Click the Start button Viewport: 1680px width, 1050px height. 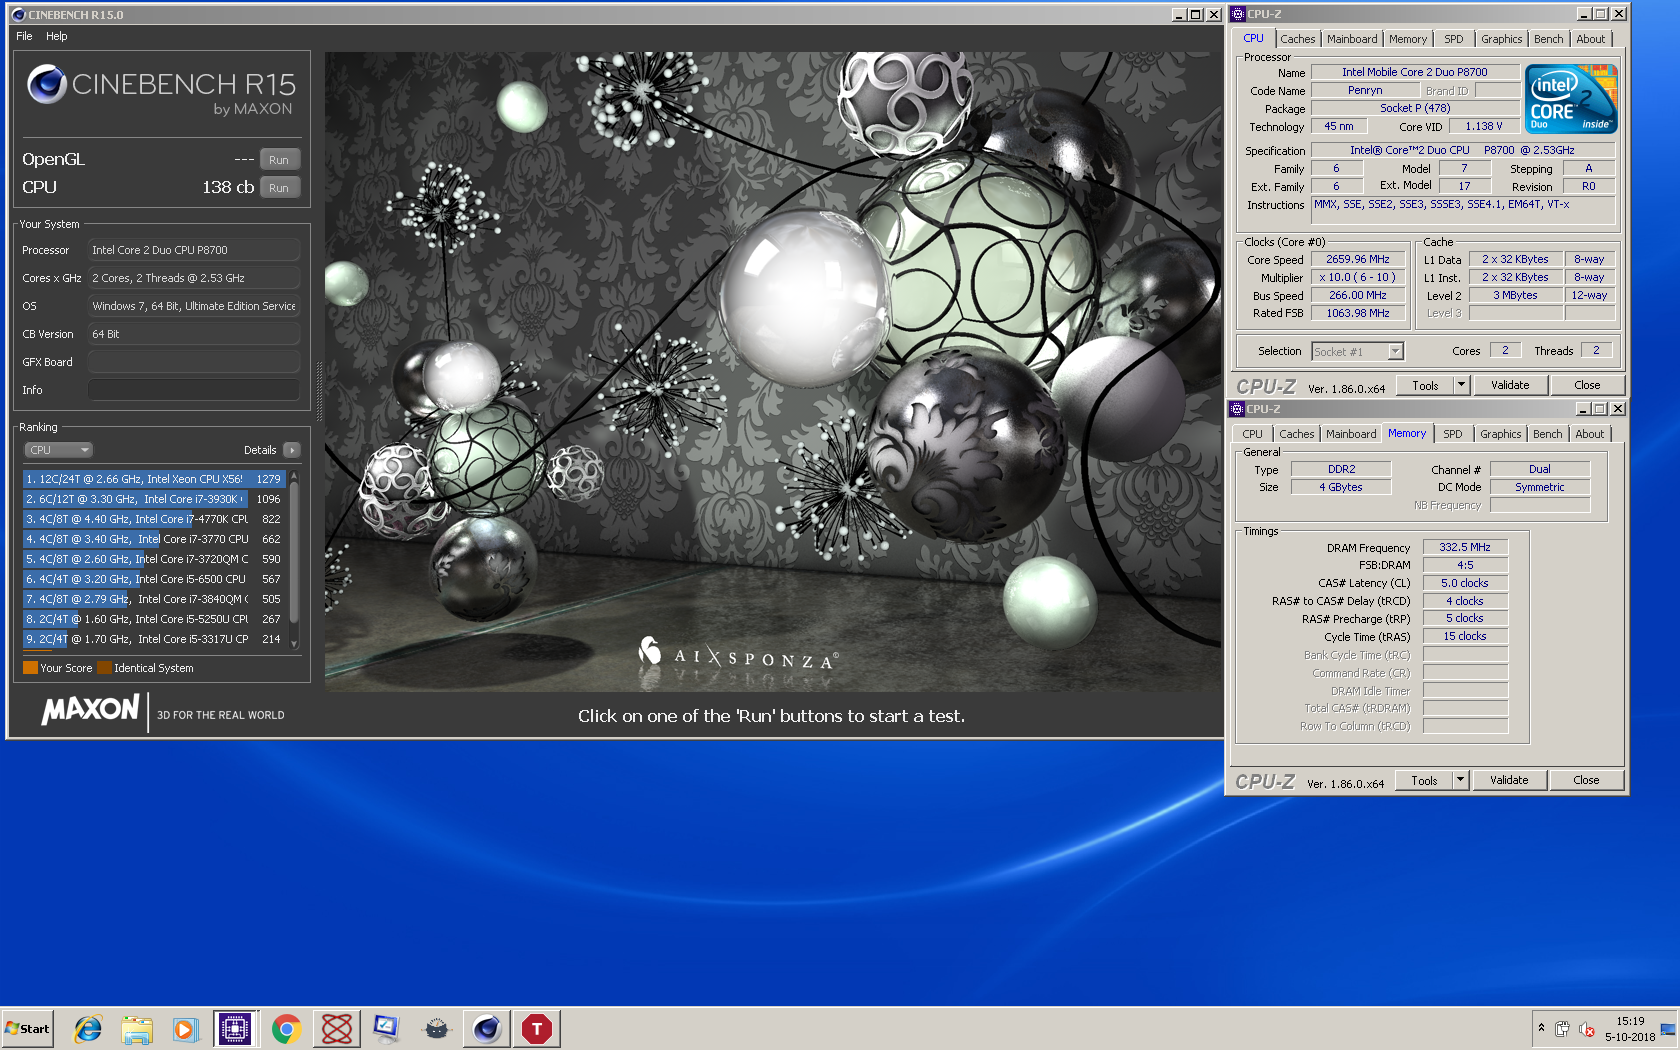27,1028
